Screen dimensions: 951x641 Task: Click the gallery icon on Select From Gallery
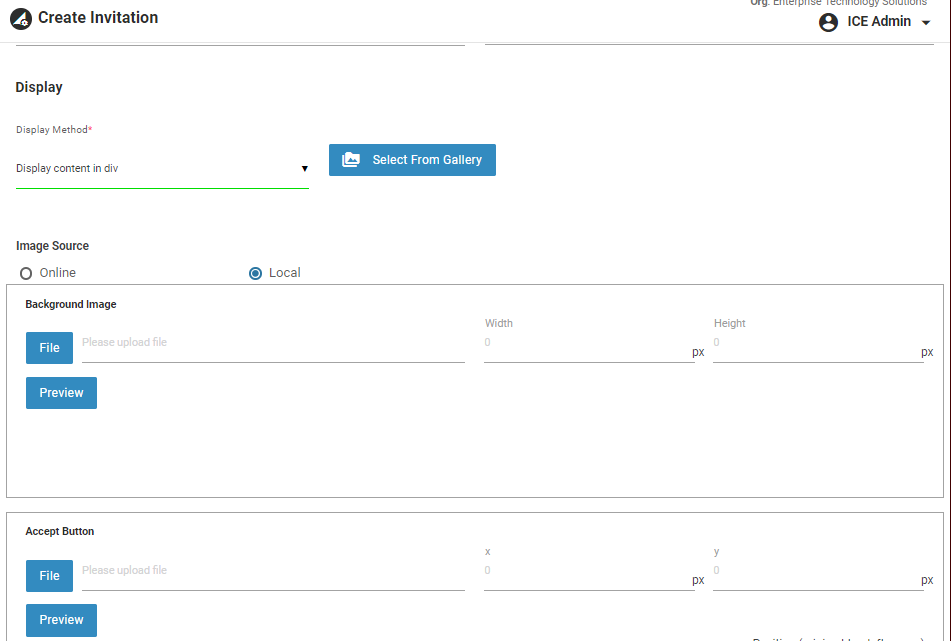click(351, 160)
